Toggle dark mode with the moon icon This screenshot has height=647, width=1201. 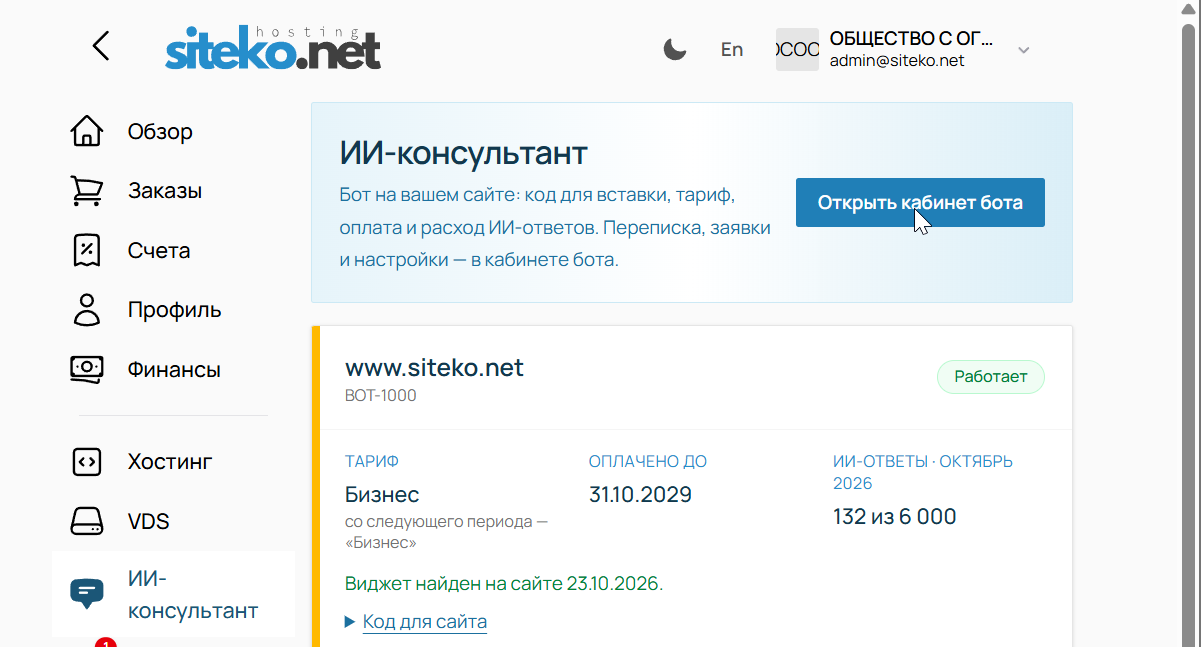pyautogui.click(x=675, y=49)
